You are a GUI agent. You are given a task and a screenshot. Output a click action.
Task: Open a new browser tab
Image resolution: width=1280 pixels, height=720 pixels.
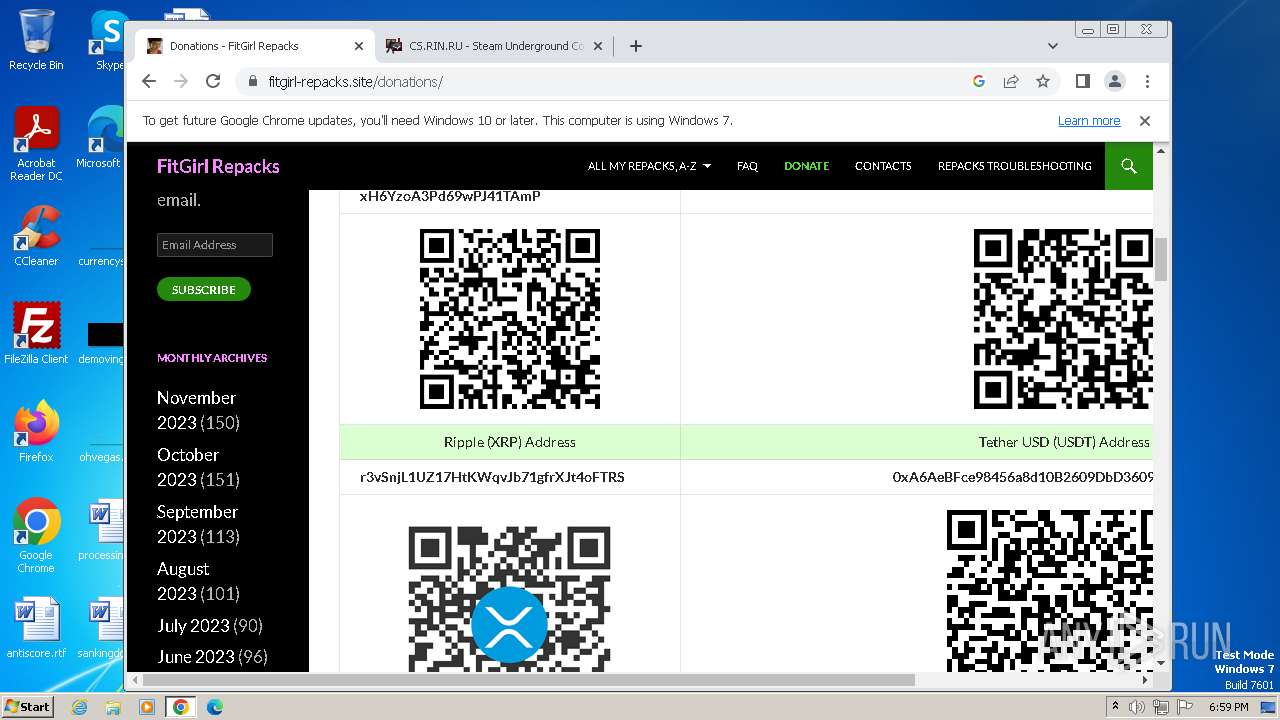636,46
